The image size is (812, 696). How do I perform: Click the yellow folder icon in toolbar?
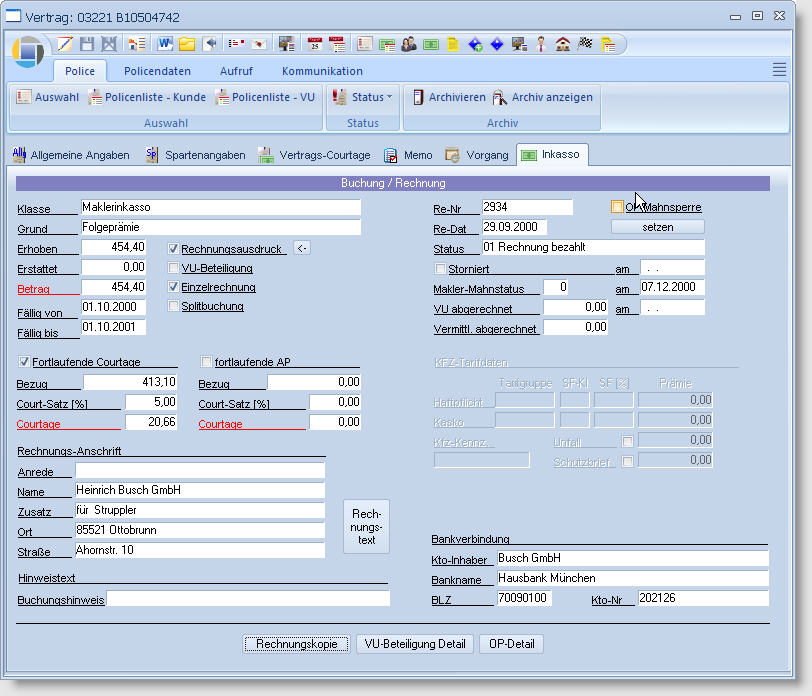pos(187,44)
